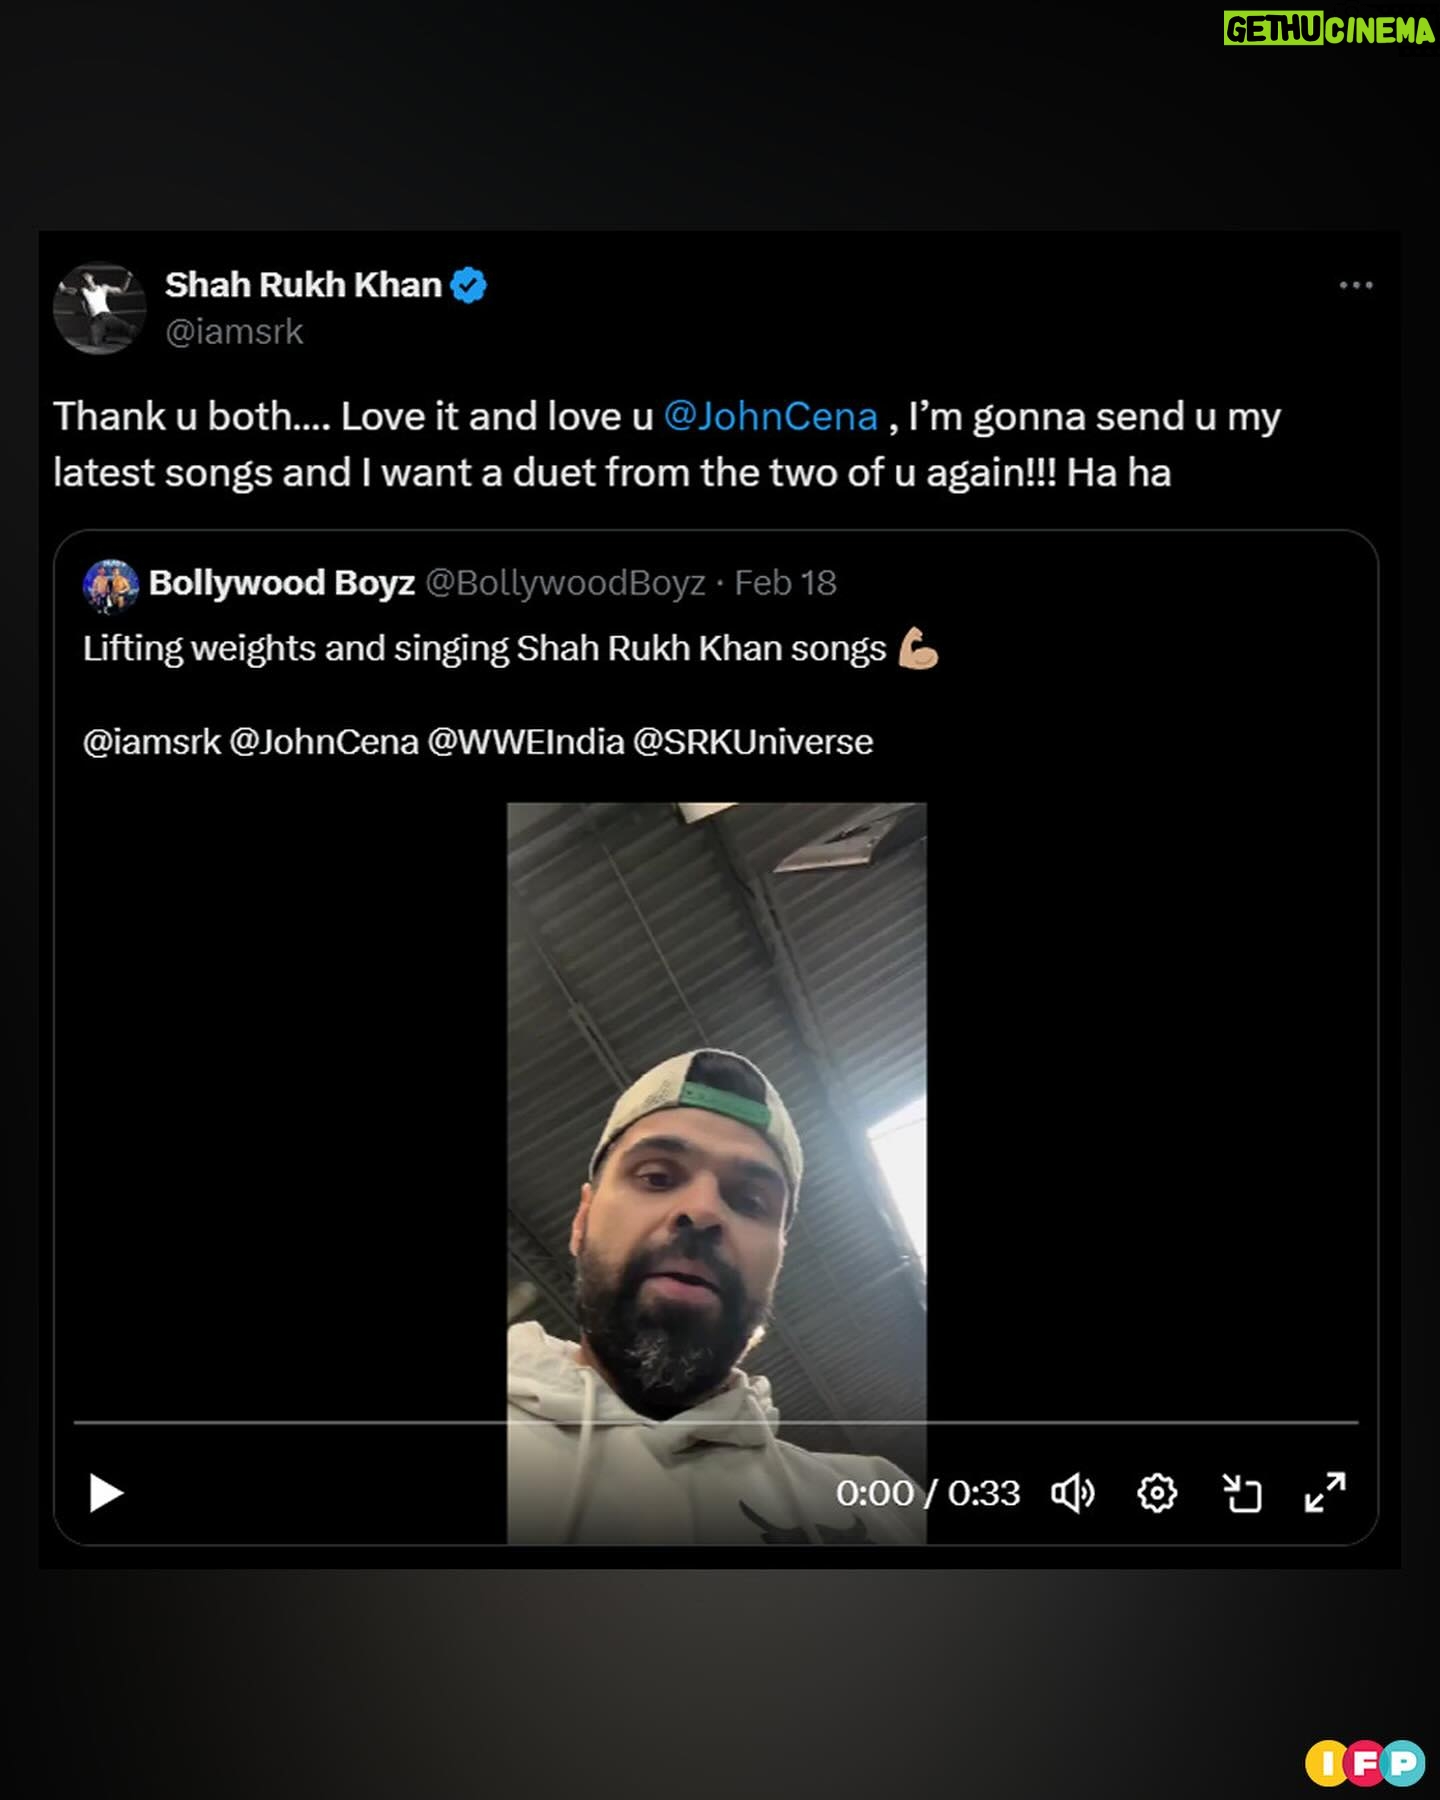1440x1800 pixels.
Task: Click the @JohnCena mention in the tweet
Action: [x=770, y=417]
